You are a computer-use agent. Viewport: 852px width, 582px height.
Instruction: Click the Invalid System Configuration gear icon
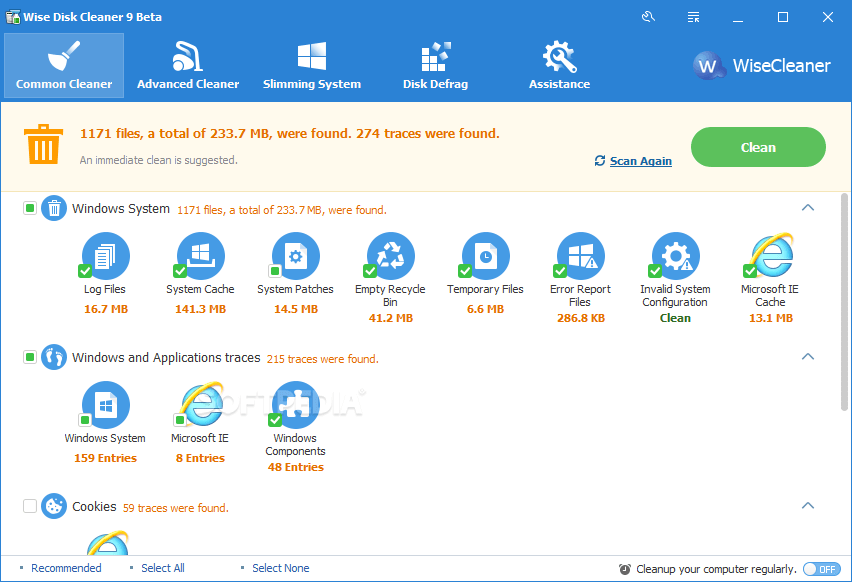pos(676,255)
